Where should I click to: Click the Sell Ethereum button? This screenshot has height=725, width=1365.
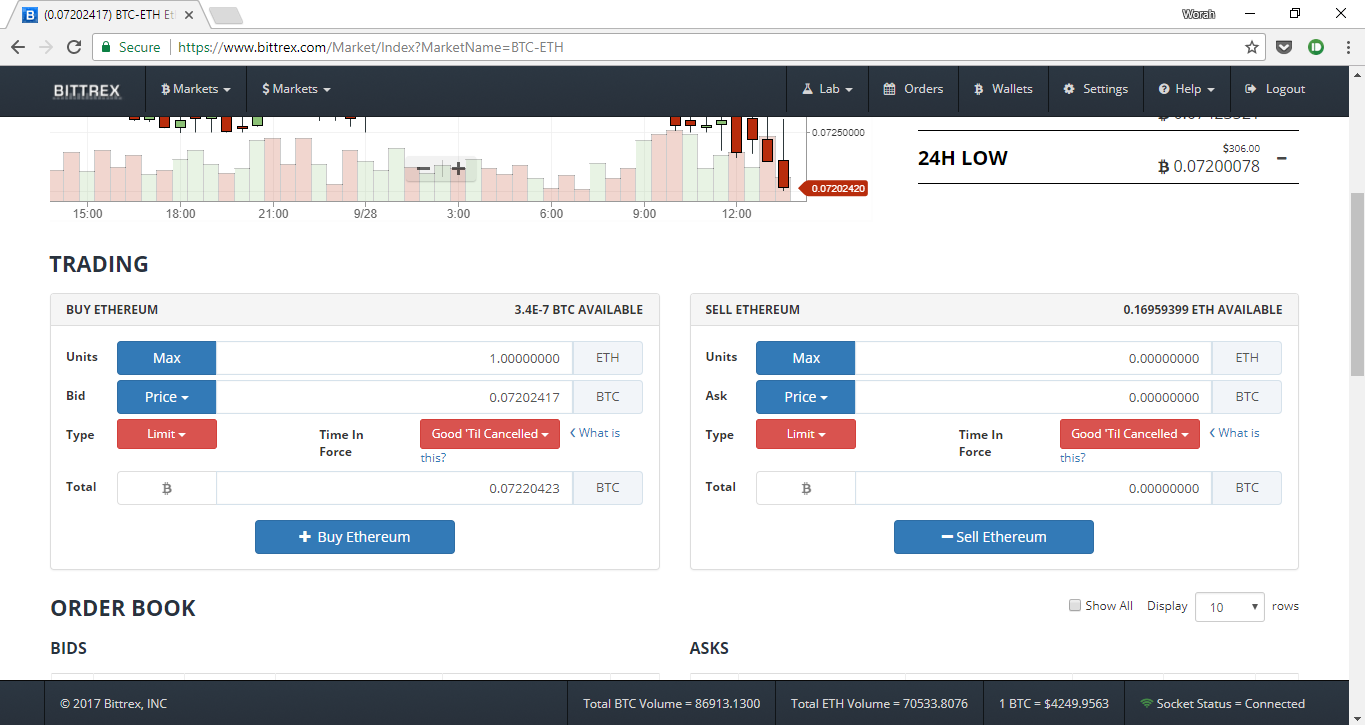point(994,537)
